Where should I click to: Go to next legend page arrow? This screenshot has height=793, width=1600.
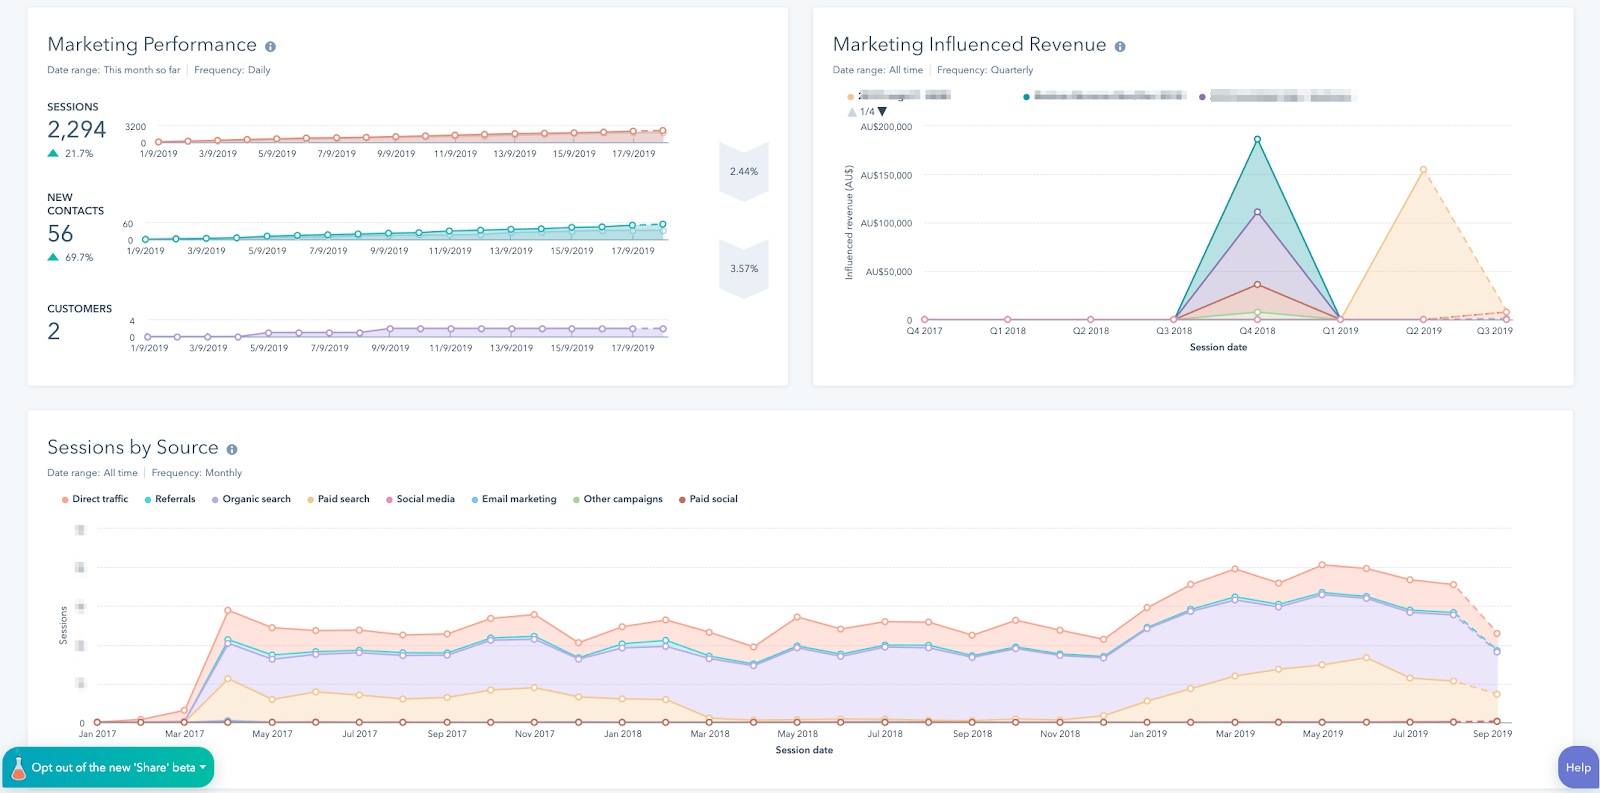[882, 112]
